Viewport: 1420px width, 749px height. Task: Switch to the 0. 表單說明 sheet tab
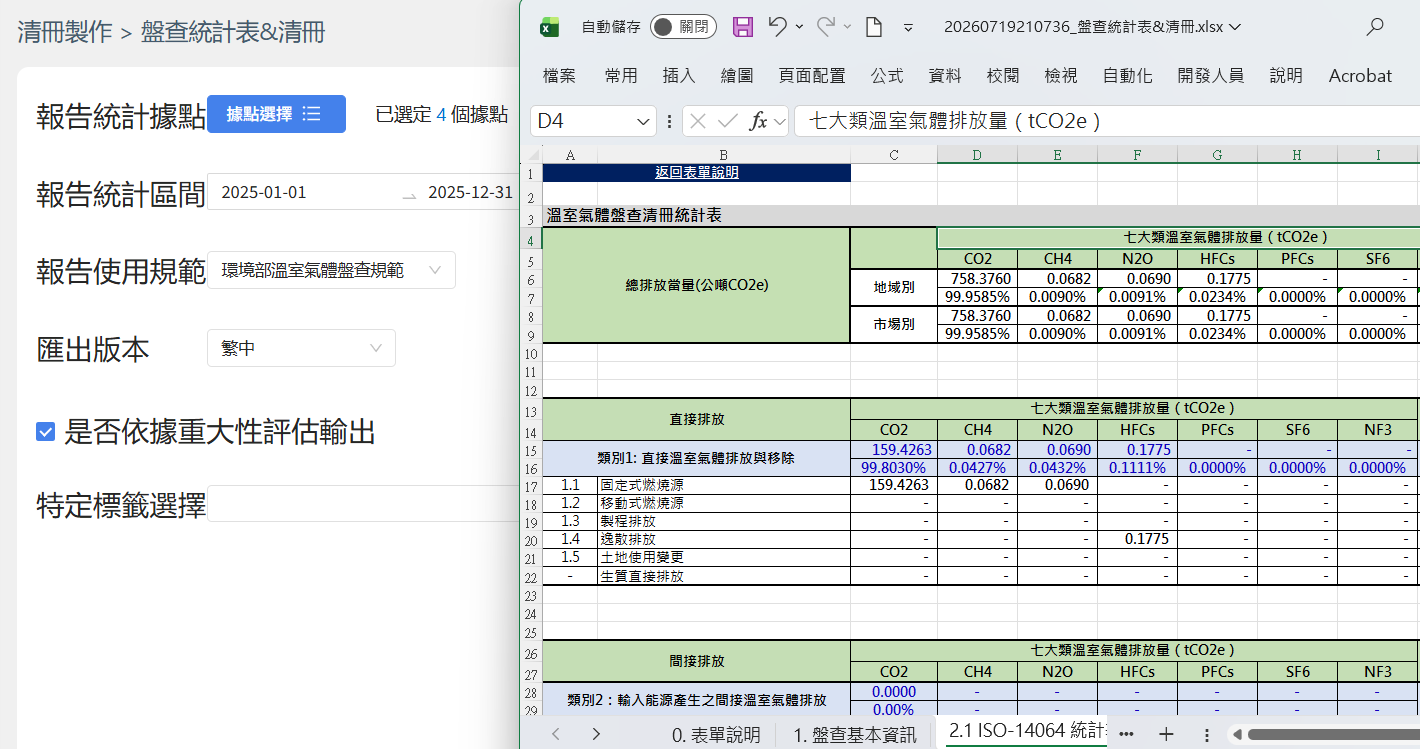pos(715,734)
